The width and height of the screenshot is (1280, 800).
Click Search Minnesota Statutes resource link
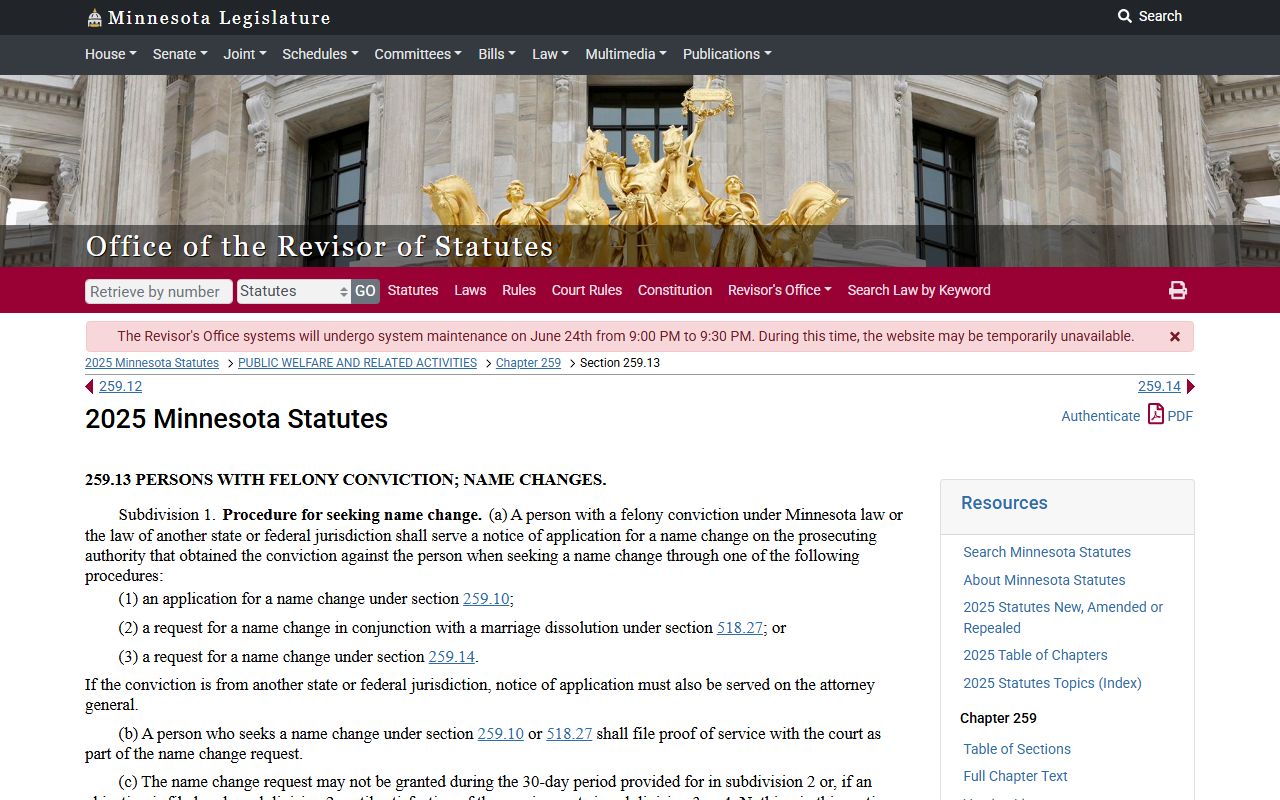pos(1047,552)
